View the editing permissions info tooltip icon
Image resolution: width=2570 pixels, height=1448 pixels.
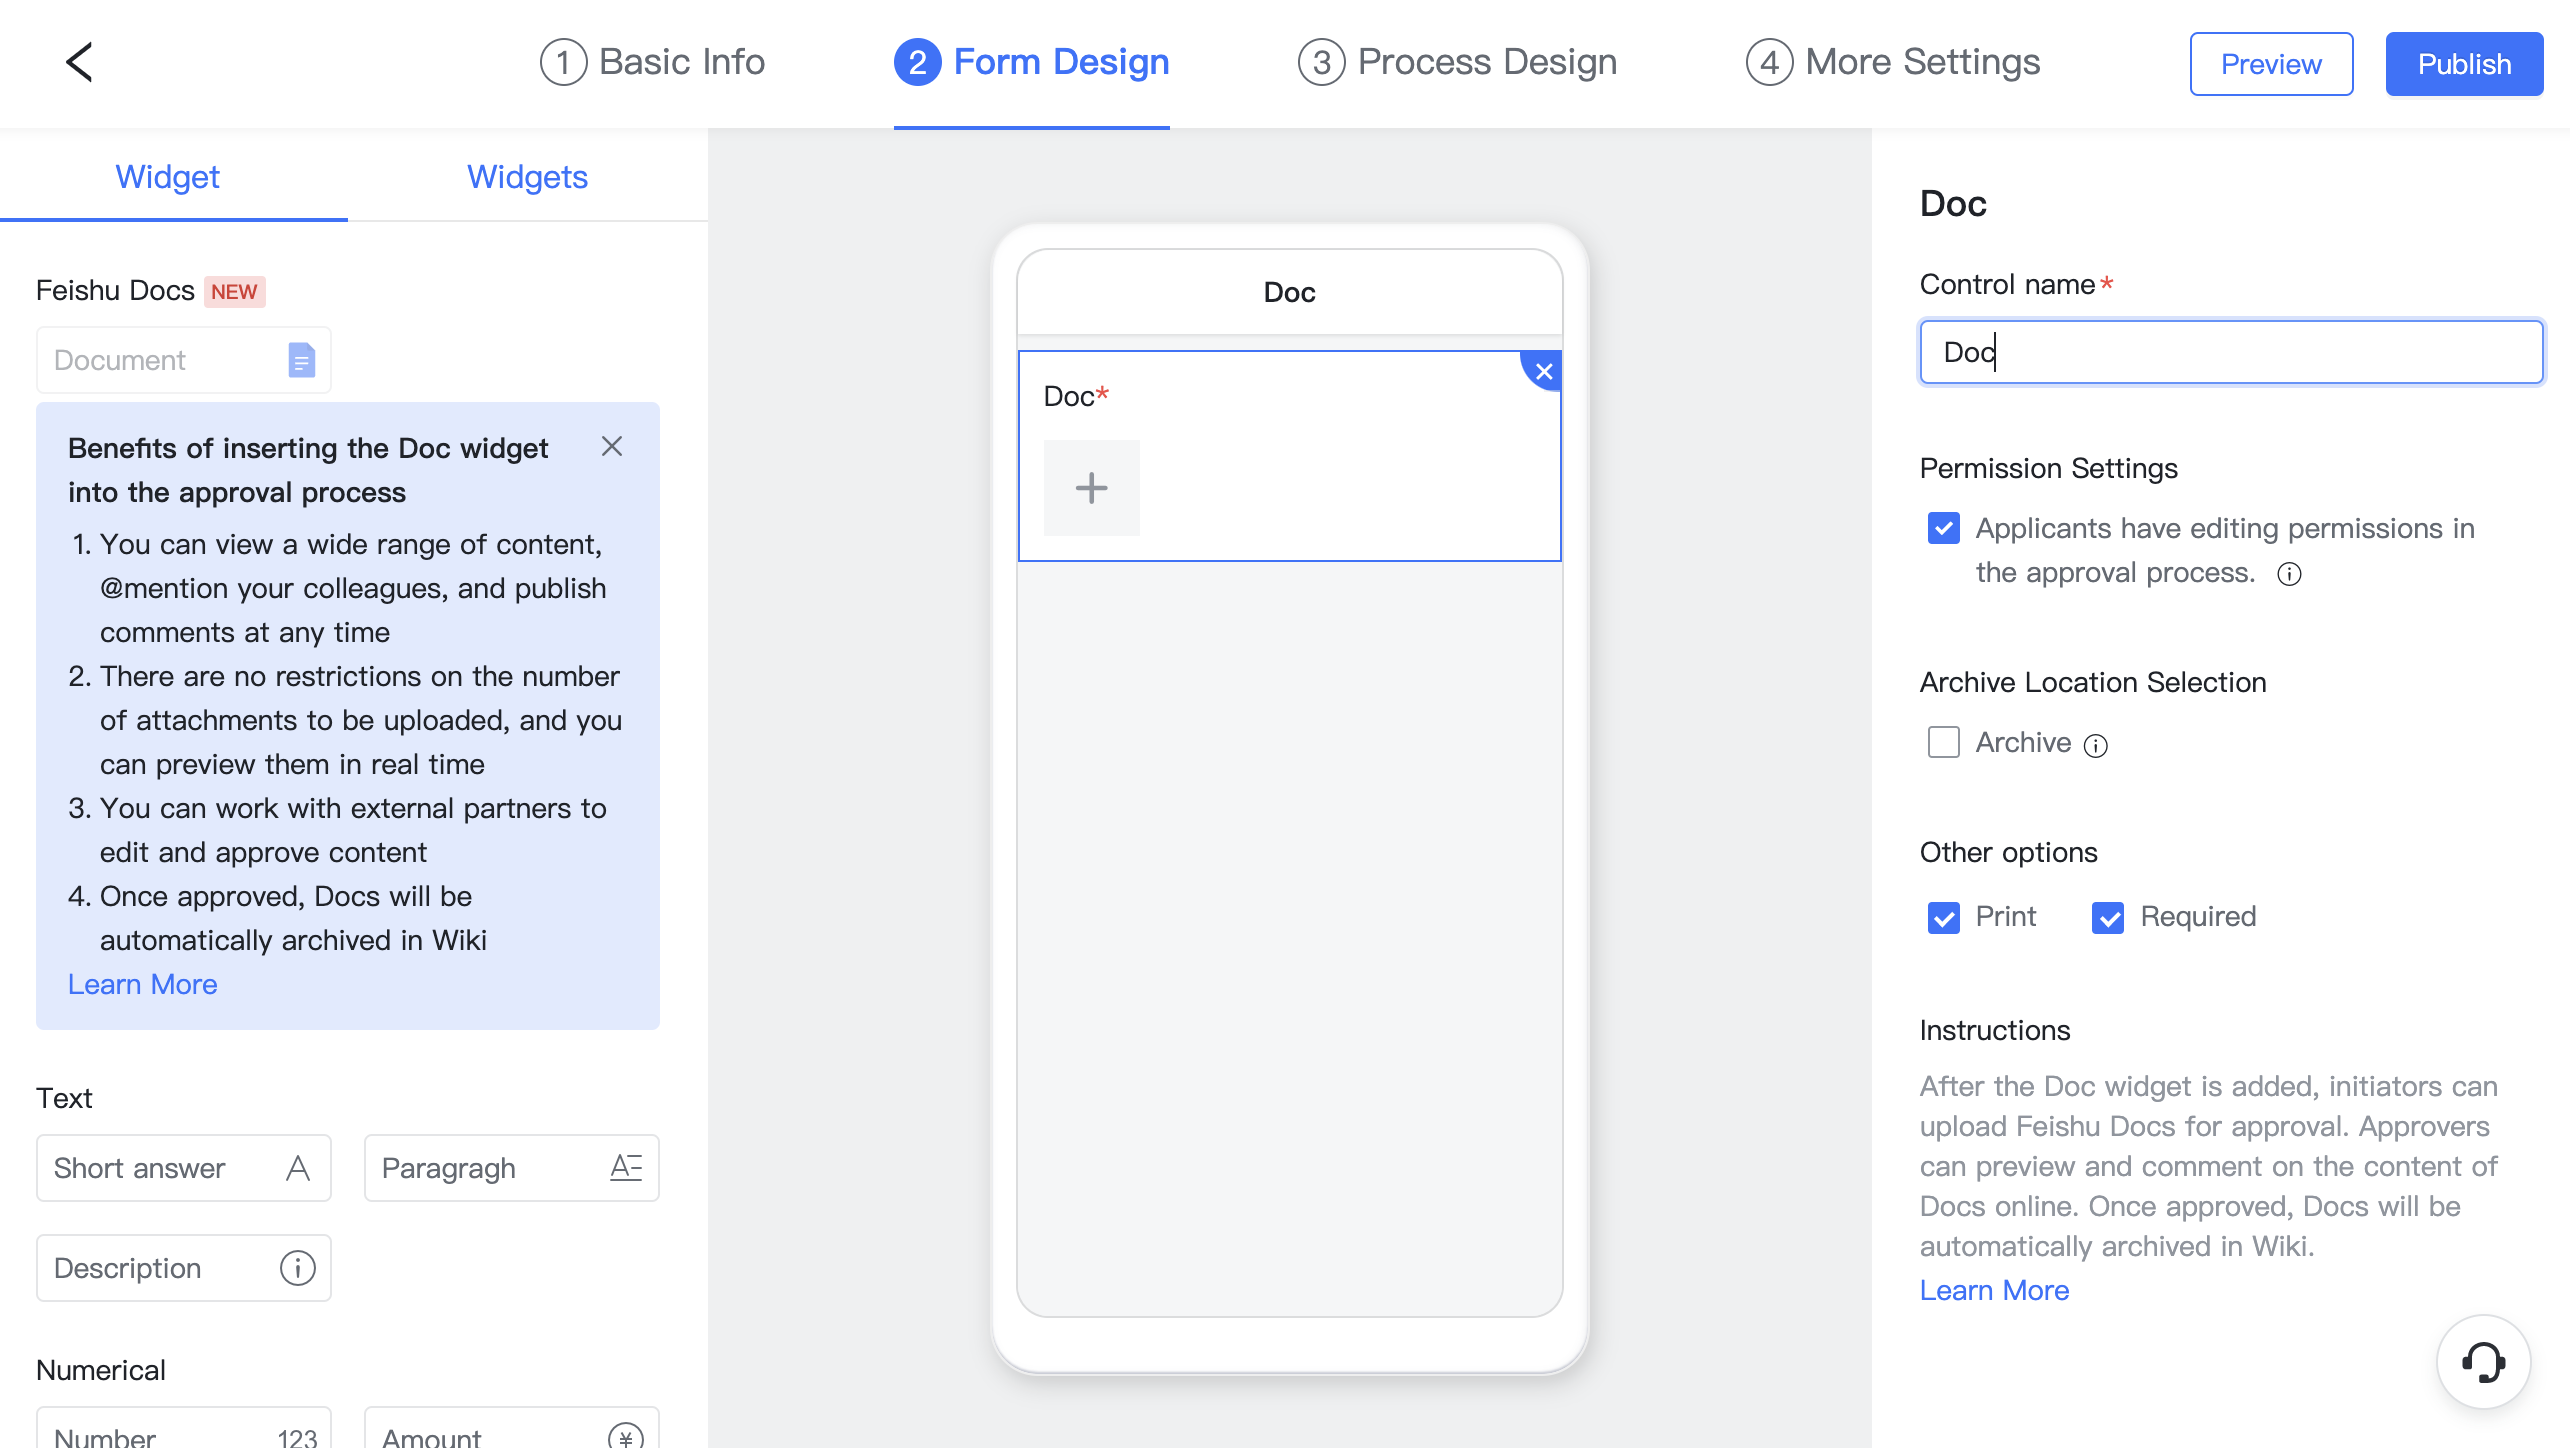coord(2290,573)
